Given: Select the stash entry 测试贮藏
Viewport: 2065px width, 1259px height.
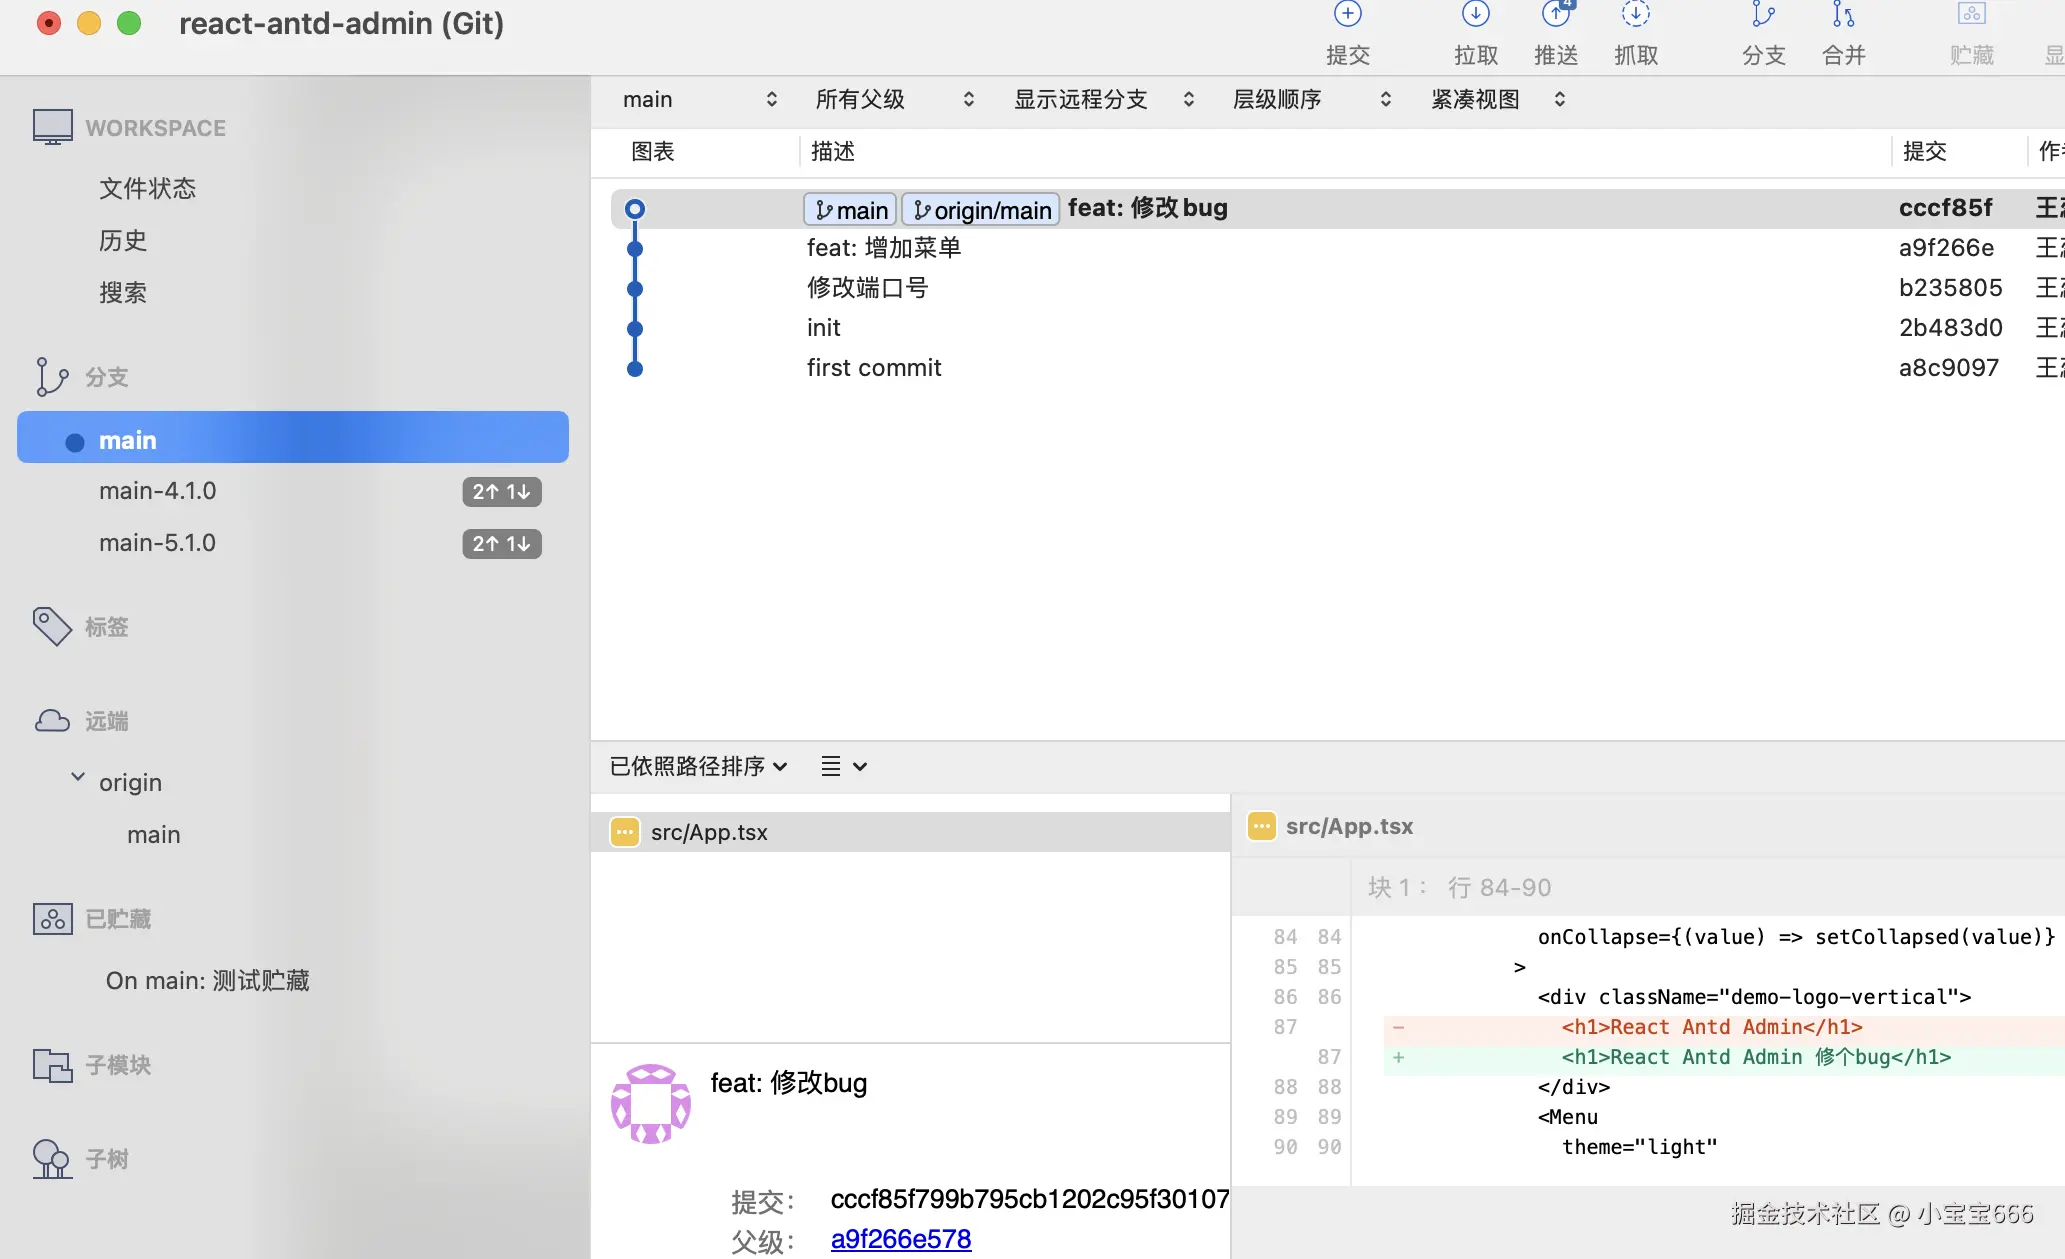Looking at the screenshot, I should click(207, 980).
